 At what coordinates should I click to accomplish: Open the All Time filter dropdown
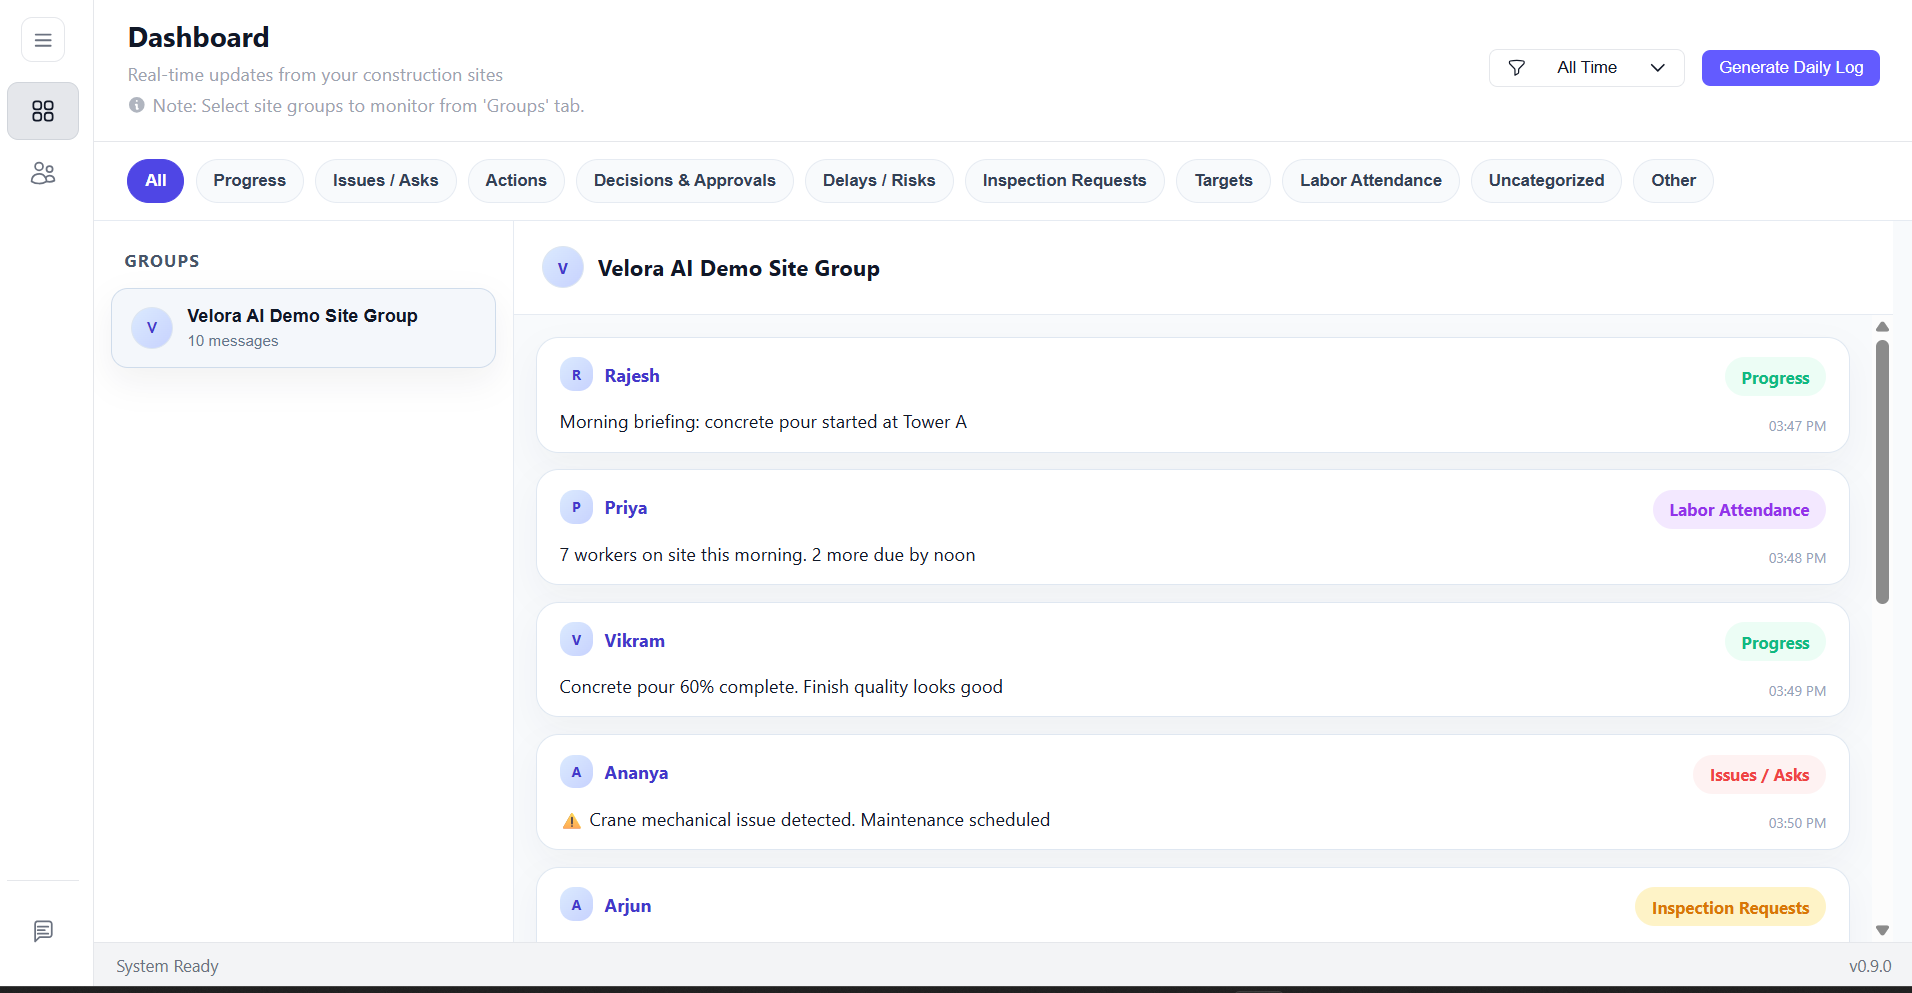[1586, 68]
